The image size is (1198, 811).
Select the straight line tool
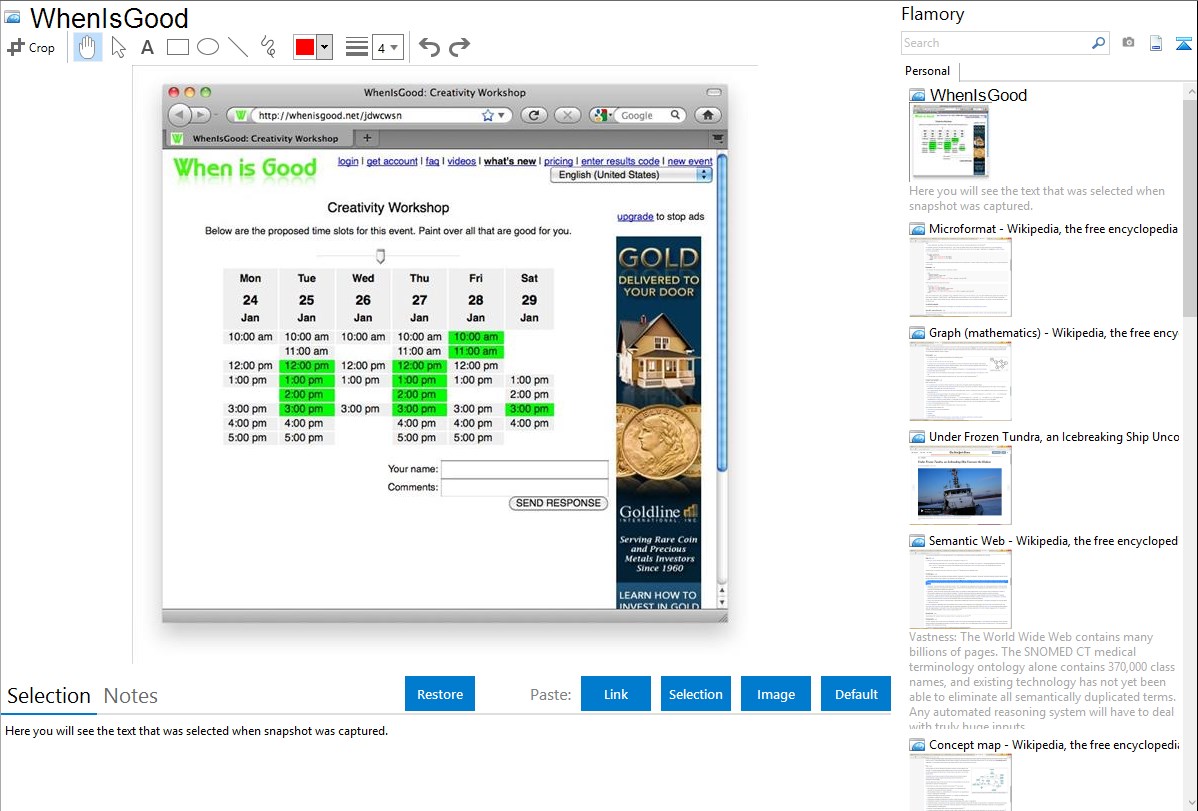(x=238, y=47)
